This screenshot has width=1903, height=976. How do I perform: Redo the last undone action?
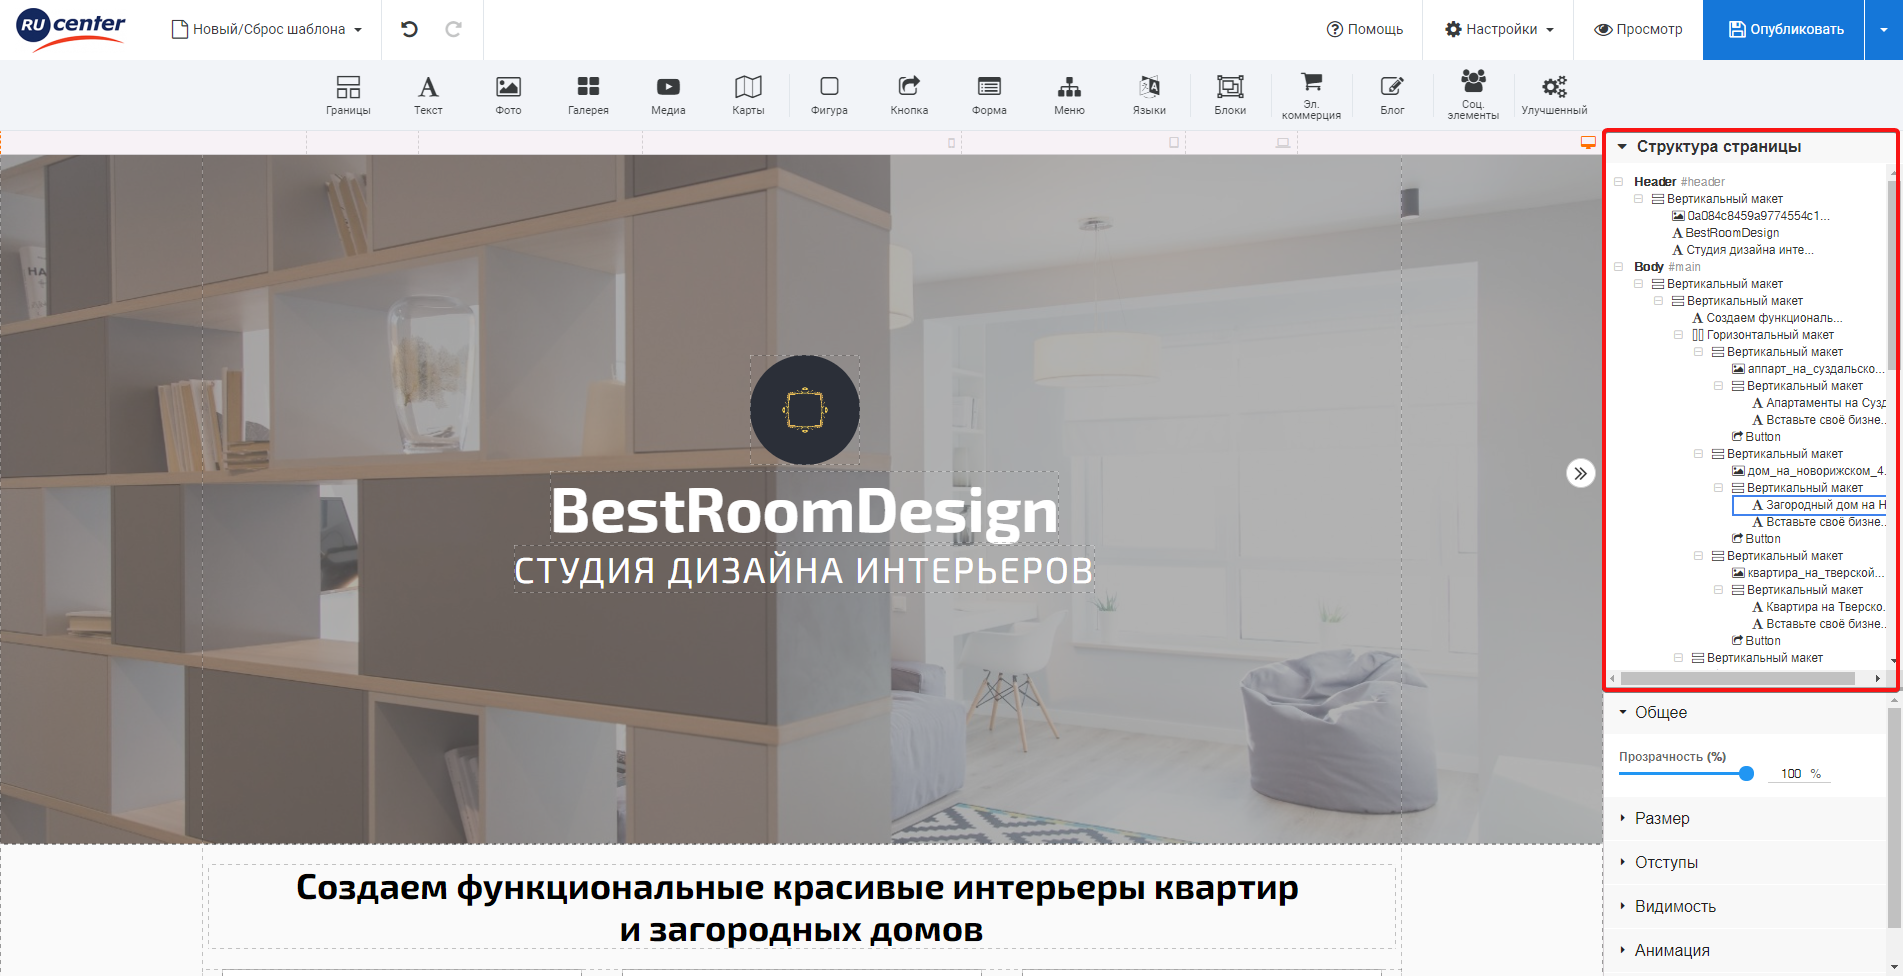[x=453, y=29]
